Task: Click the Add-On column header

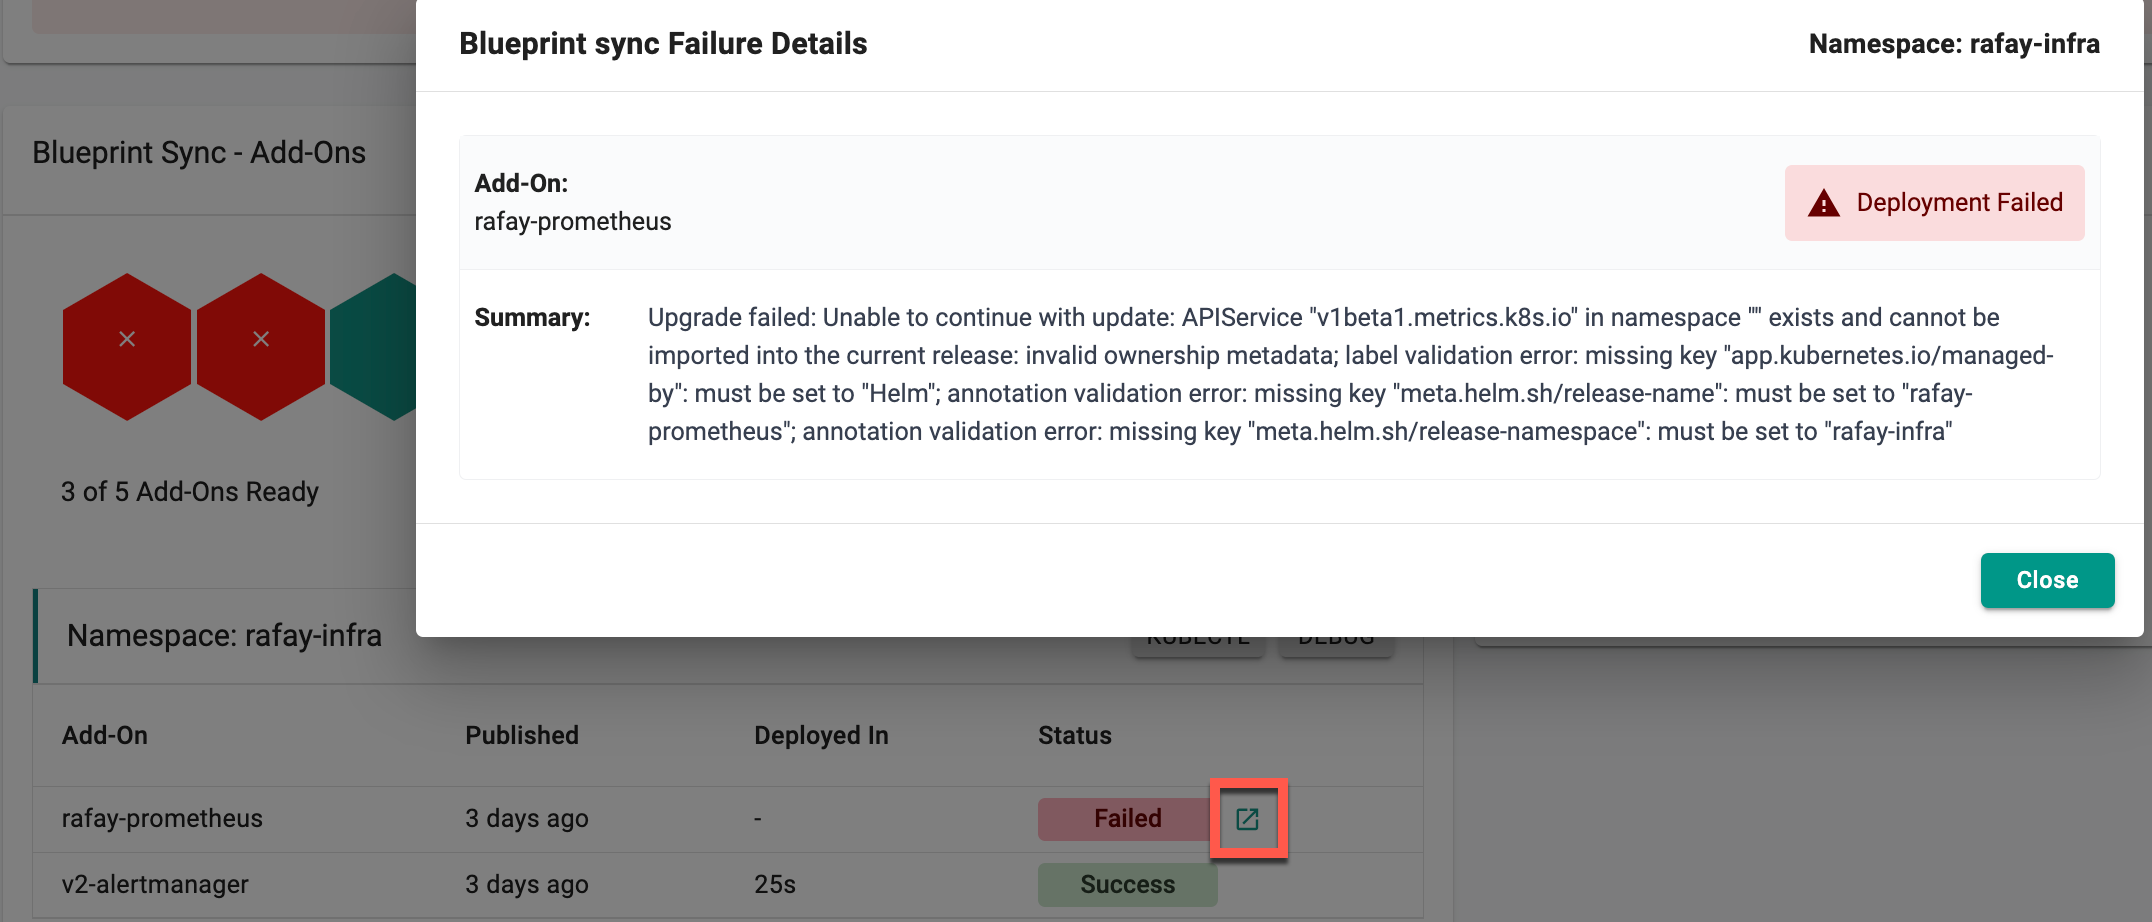Action: [x=105, y=736]
